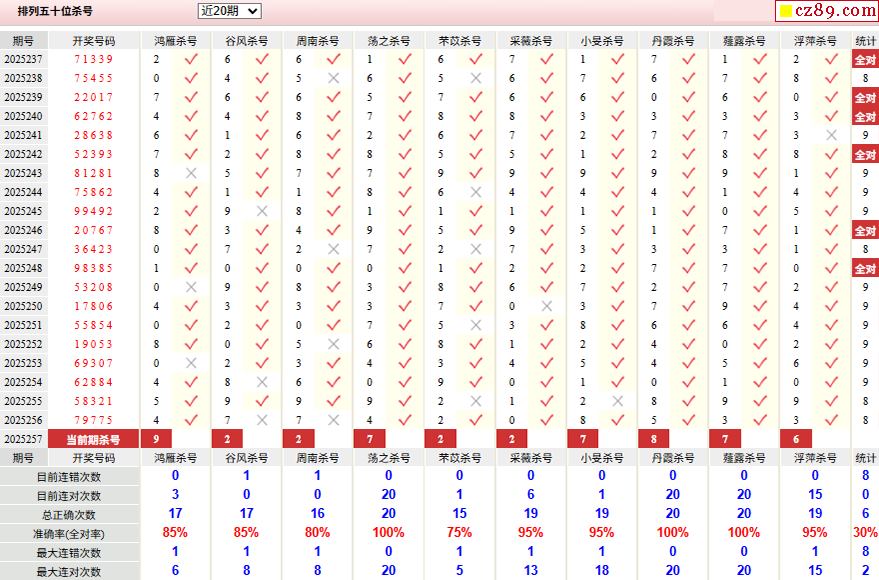Click the X mark for 鸿雁杀号 in row 2025243

tap(191, 173)
